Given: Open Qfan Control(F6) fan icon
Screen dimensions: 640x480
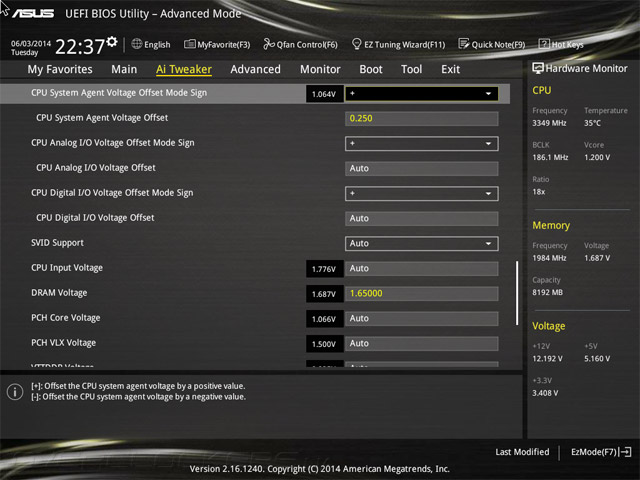Looking at the screenshot, I should coord(269,44).
